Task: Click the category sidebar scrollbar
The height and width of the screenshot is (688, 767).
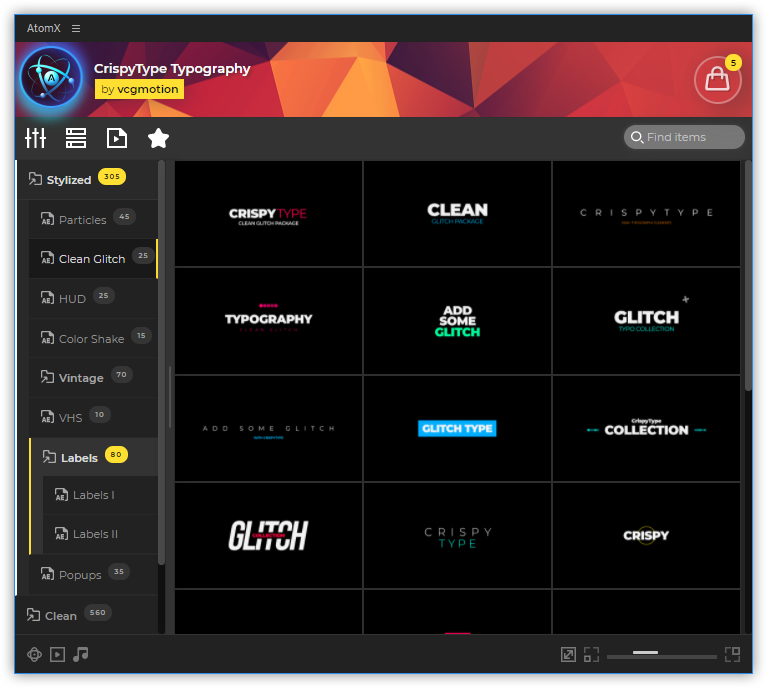Action: point(161,362)
